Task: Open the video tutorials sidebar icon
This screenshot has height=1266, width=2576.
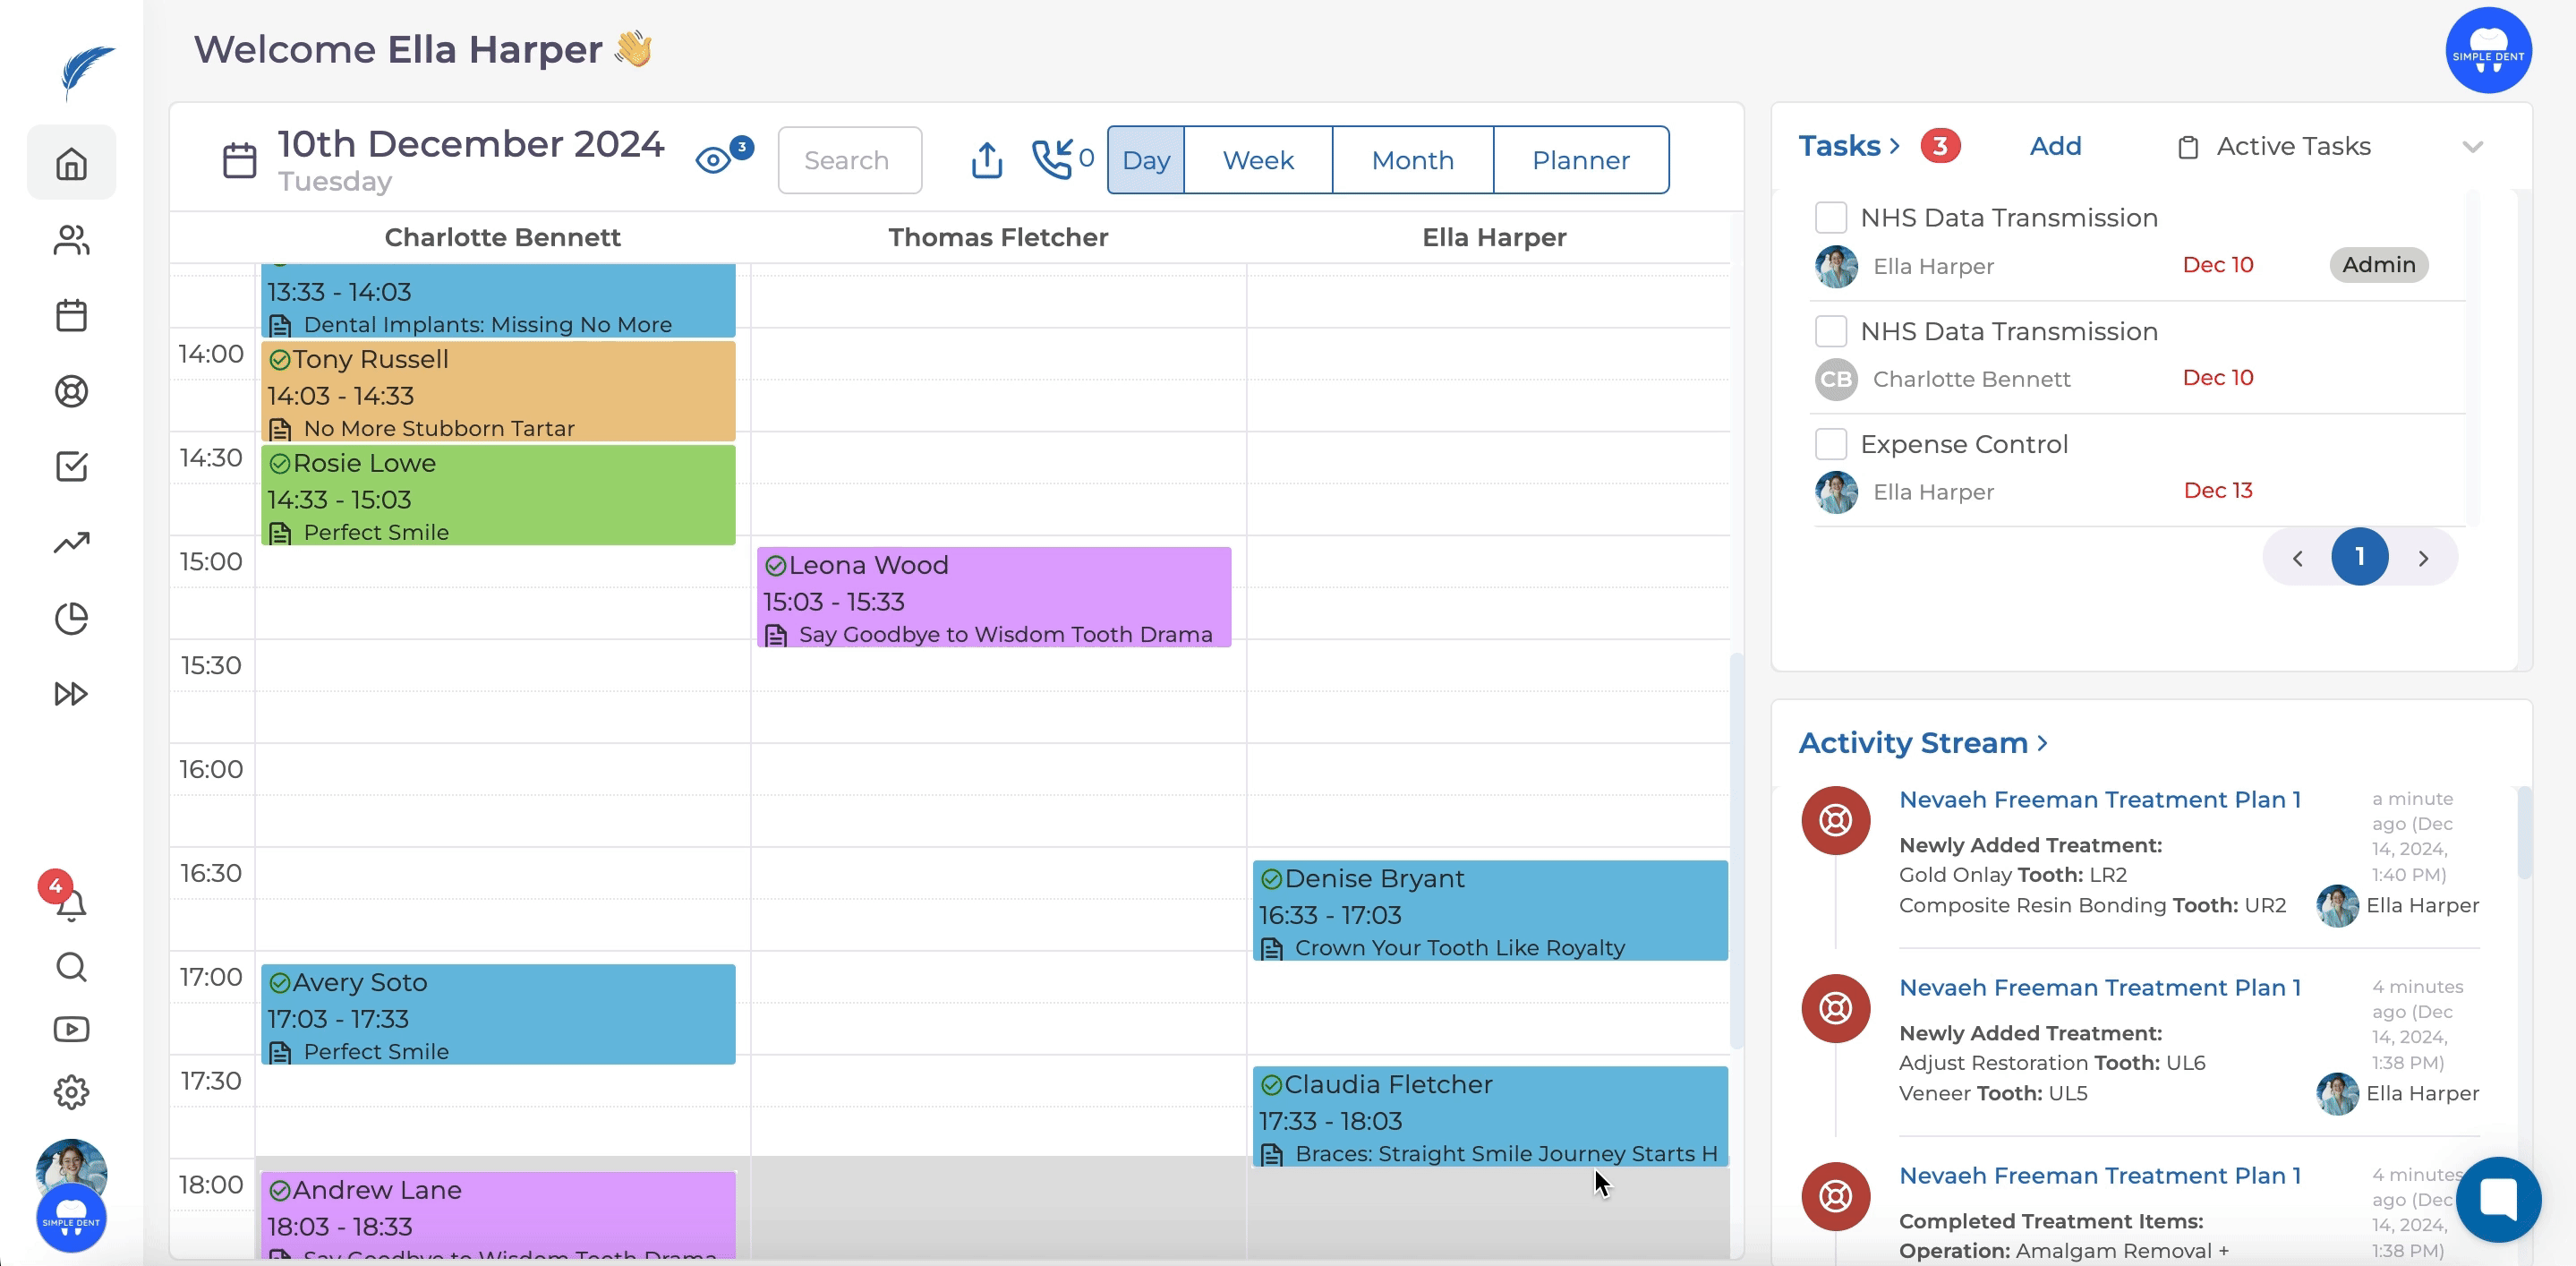Action: tap(71, 1029)
